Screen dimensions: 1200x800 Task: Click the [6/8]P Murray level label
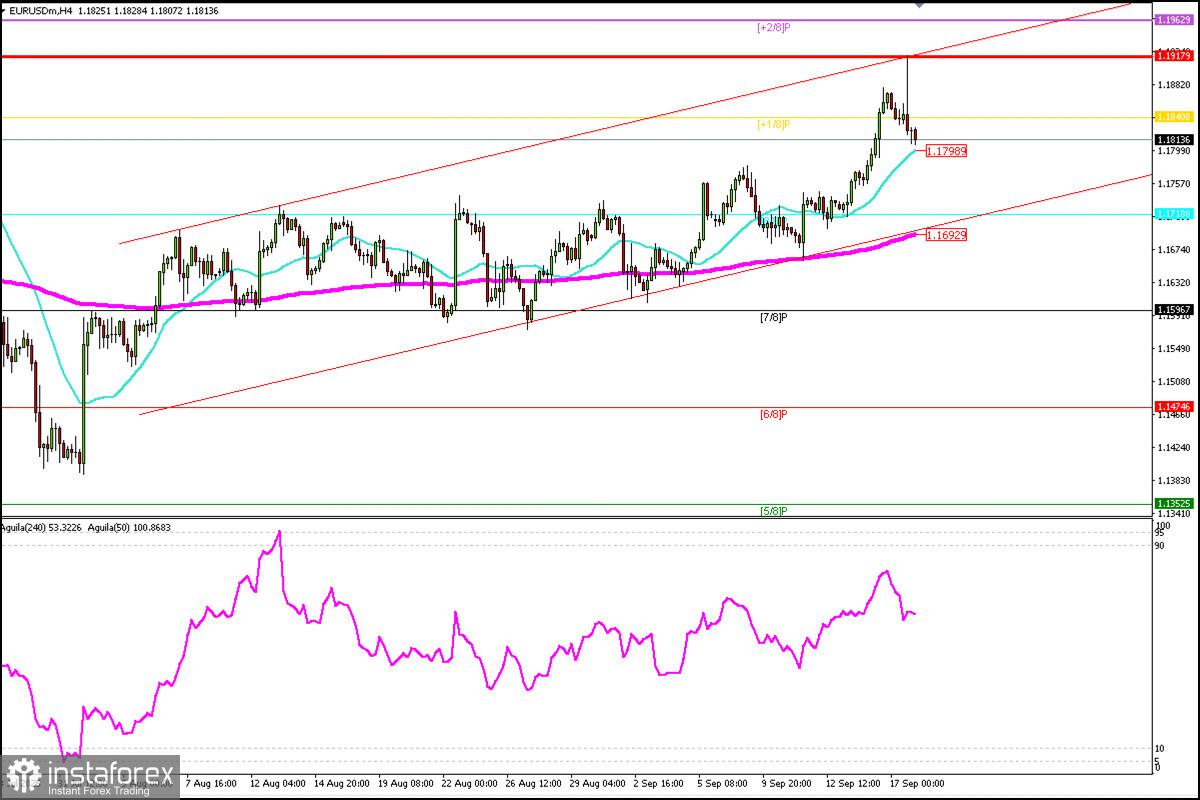click(x=774, y=414)
